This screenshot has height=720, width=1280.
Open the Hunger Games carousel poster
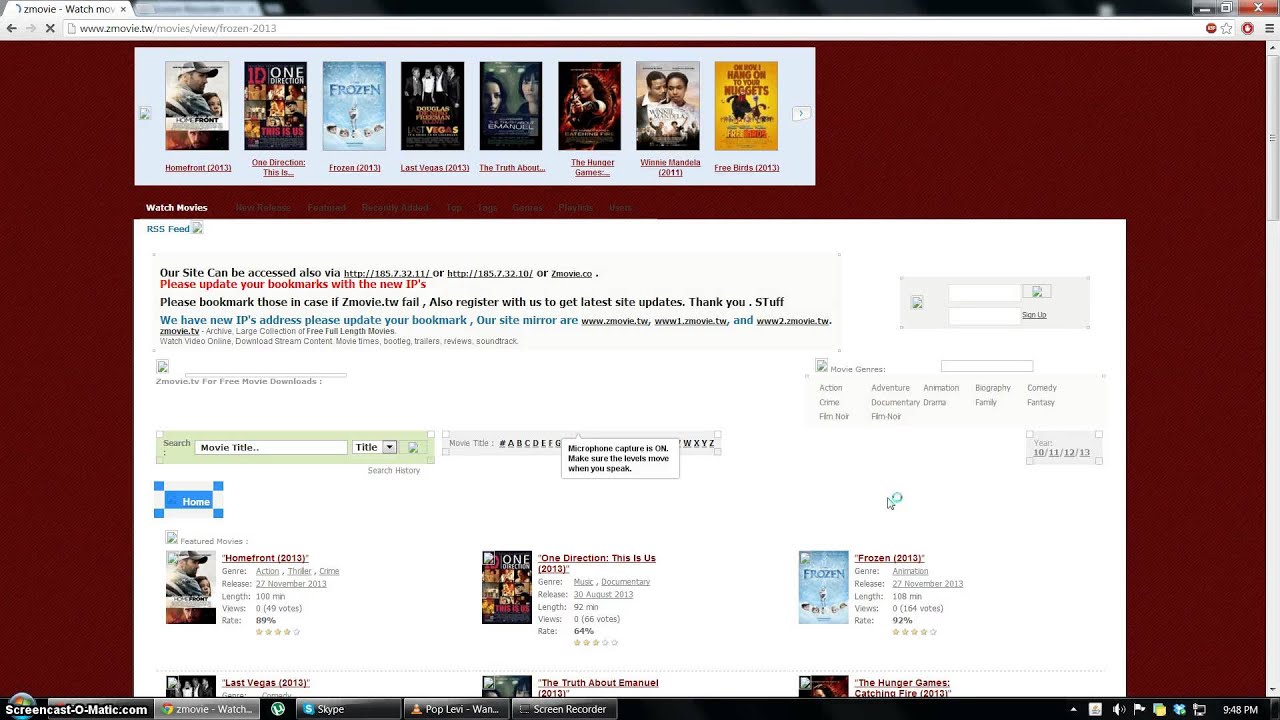590,106
